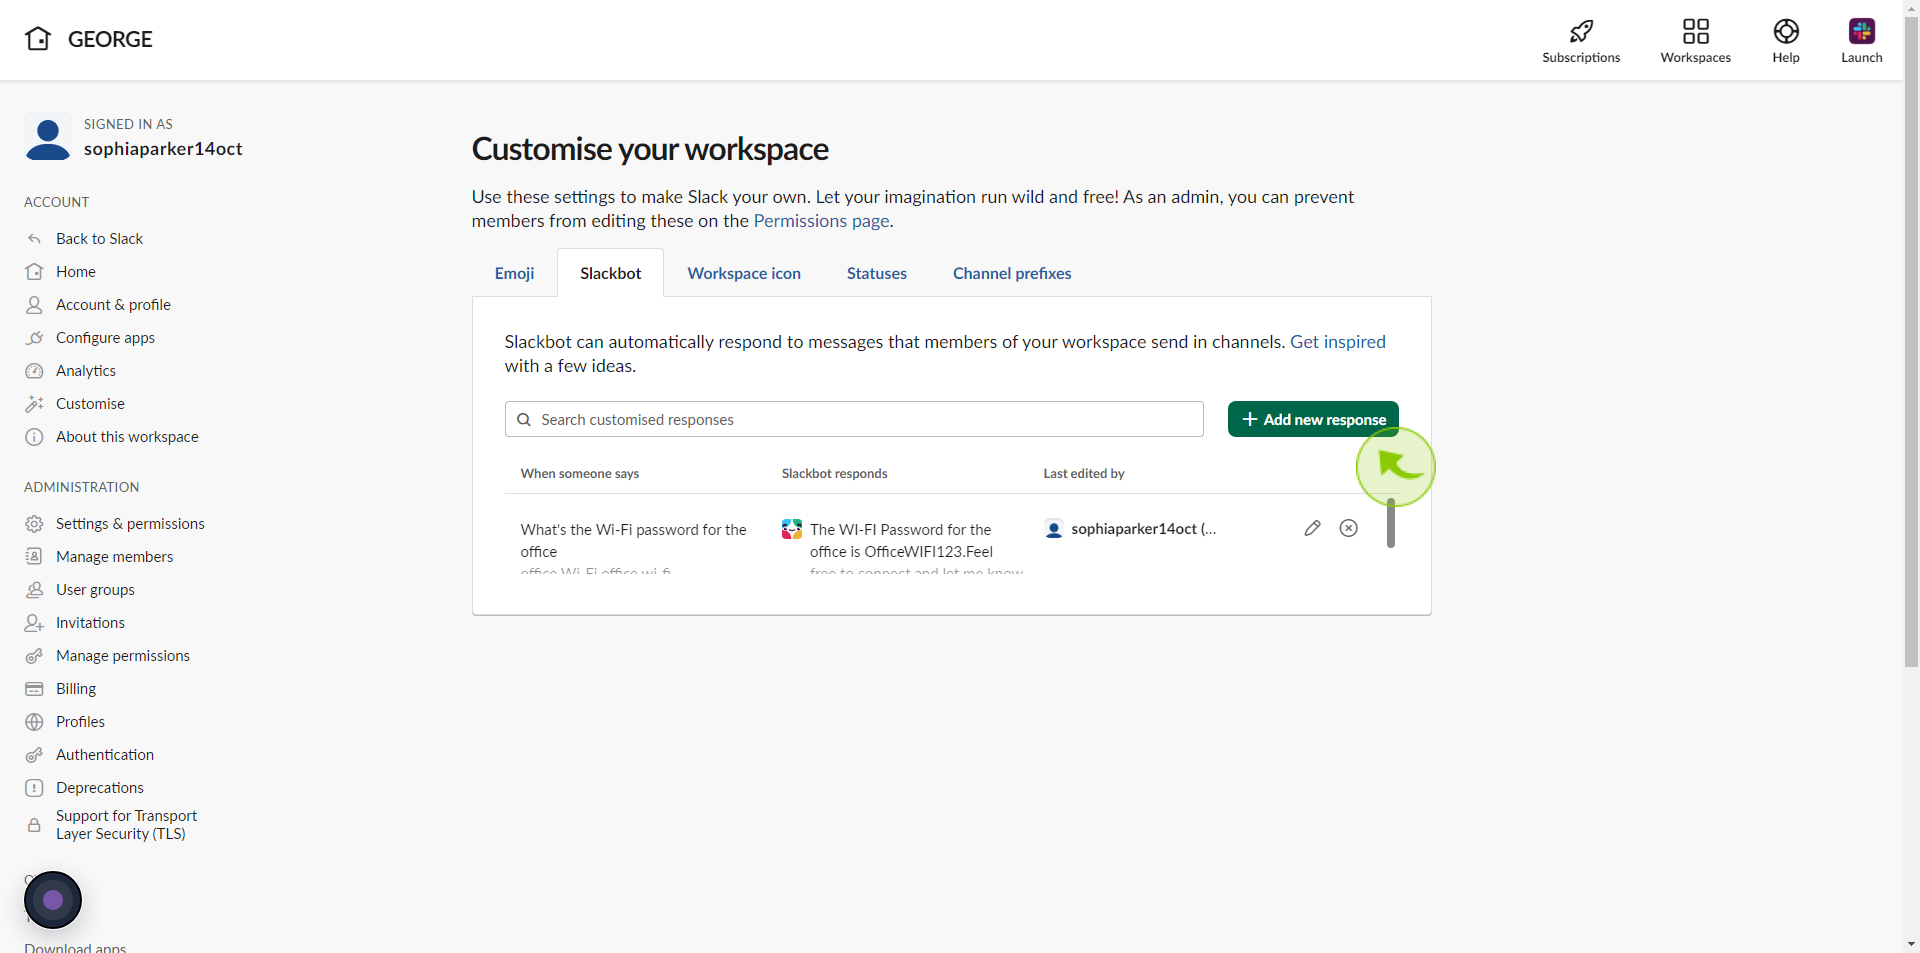
Task: Click the Settings & permissions gear icon
Action: click(x=34, y=524)
